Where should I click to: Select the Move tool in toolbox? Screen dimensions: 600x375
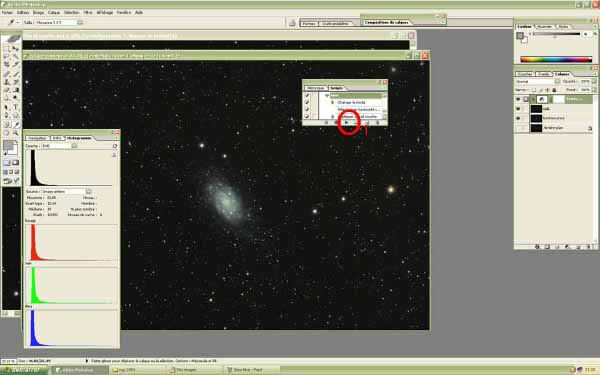[16, 48]
